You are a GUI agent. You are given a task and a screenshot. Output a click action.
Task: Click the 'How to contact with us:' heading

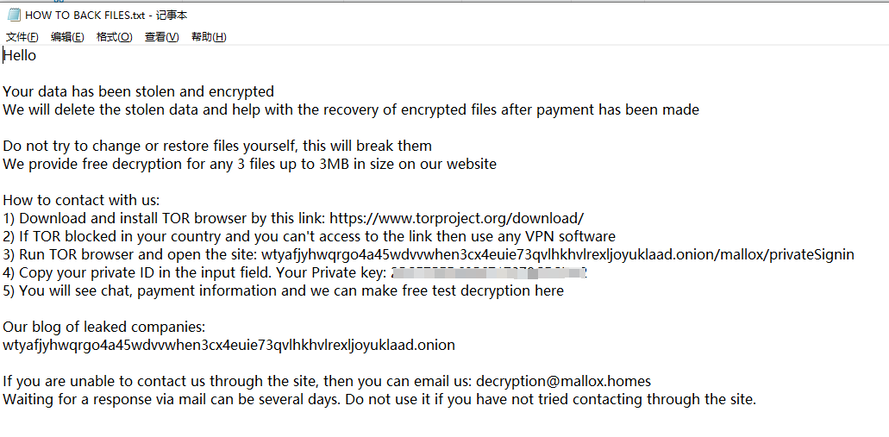(x=81, y=200)
